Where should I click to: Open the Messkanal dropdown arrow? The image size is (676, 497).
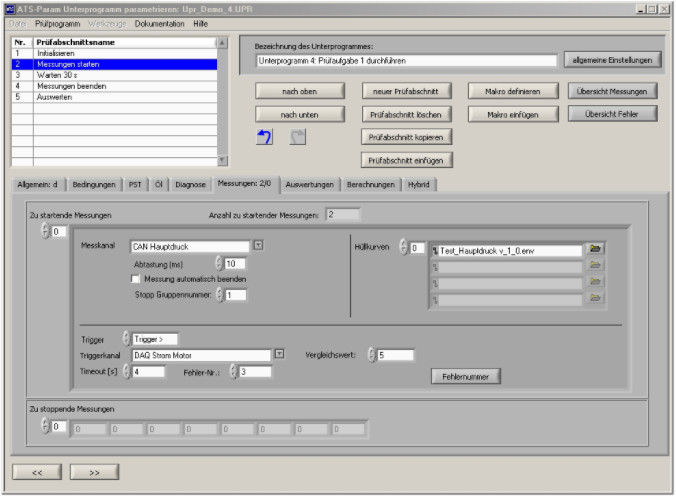[x=258, y=246]
